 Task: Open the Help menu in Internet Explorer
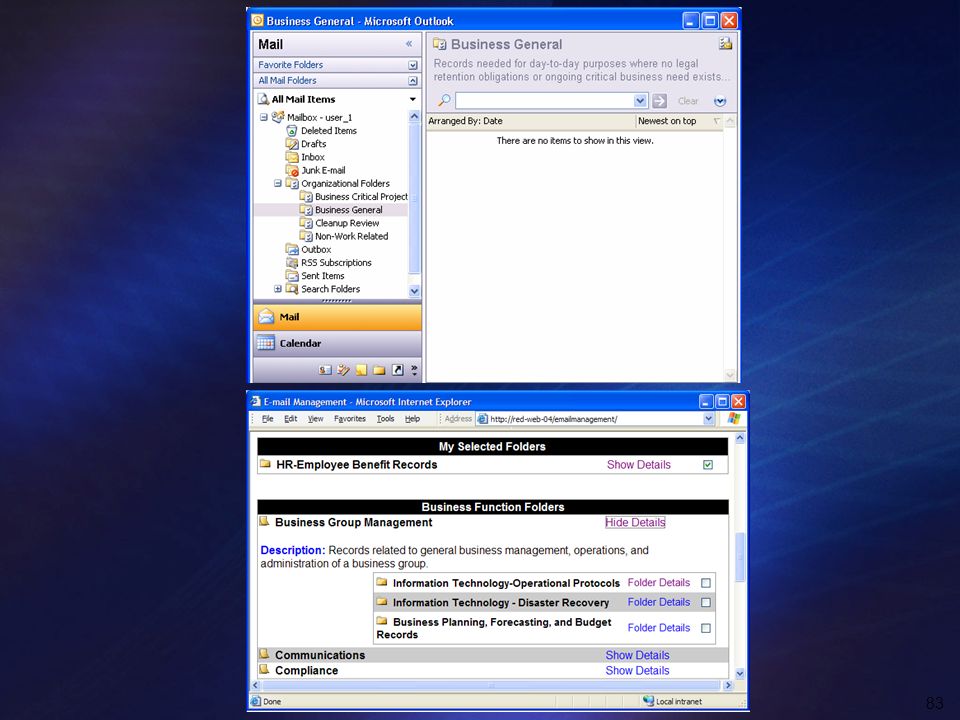tap(412, 419)
